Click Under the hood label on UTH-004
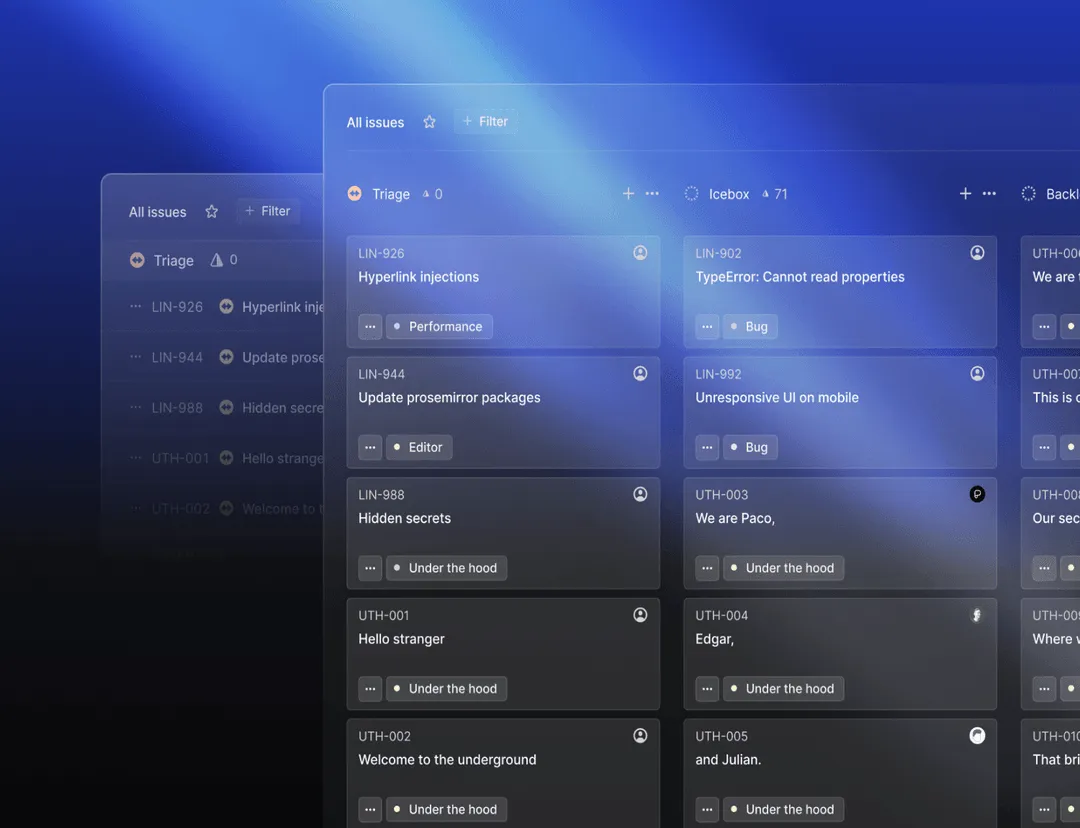The image size is (1080, 828). (x=783, y=689)
